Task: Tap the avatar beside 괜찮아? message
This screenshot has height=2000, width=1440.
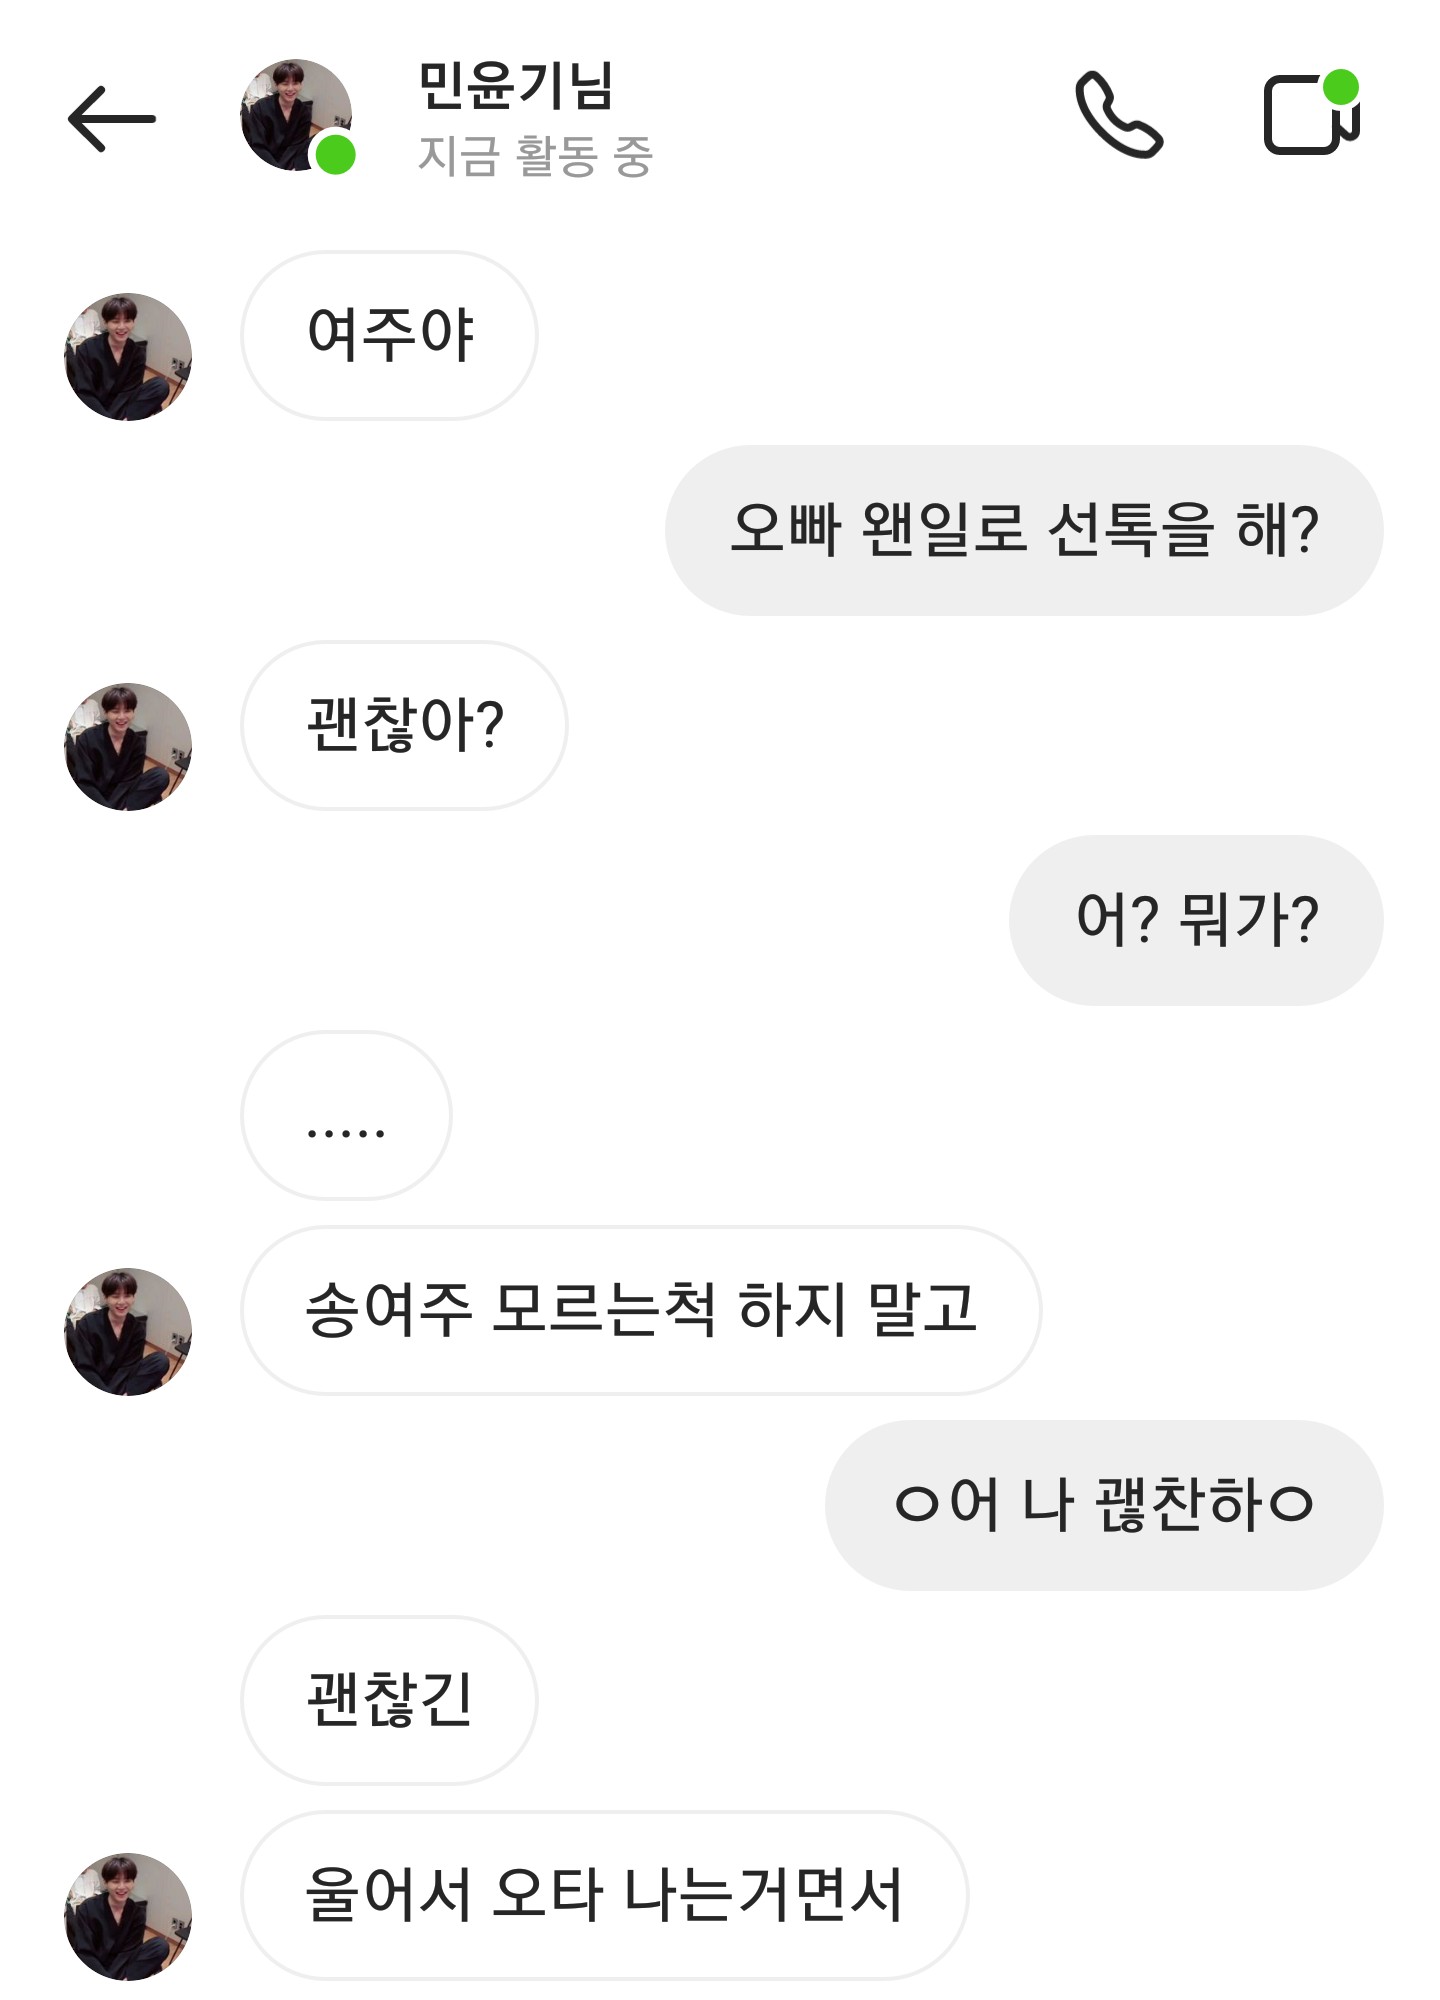Action: [x=128, y=747]
